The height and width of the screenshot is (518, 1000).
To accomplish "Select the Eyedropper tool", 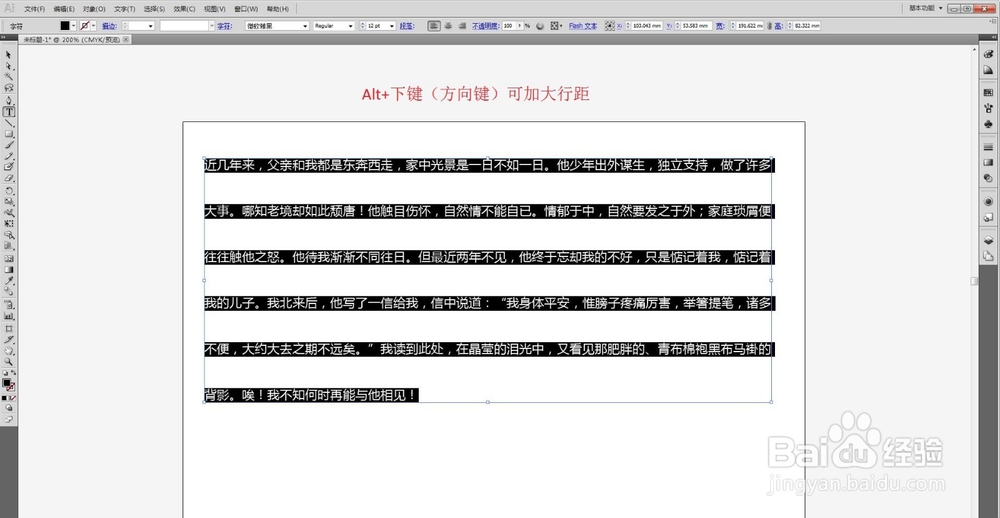I will point(9,280).
